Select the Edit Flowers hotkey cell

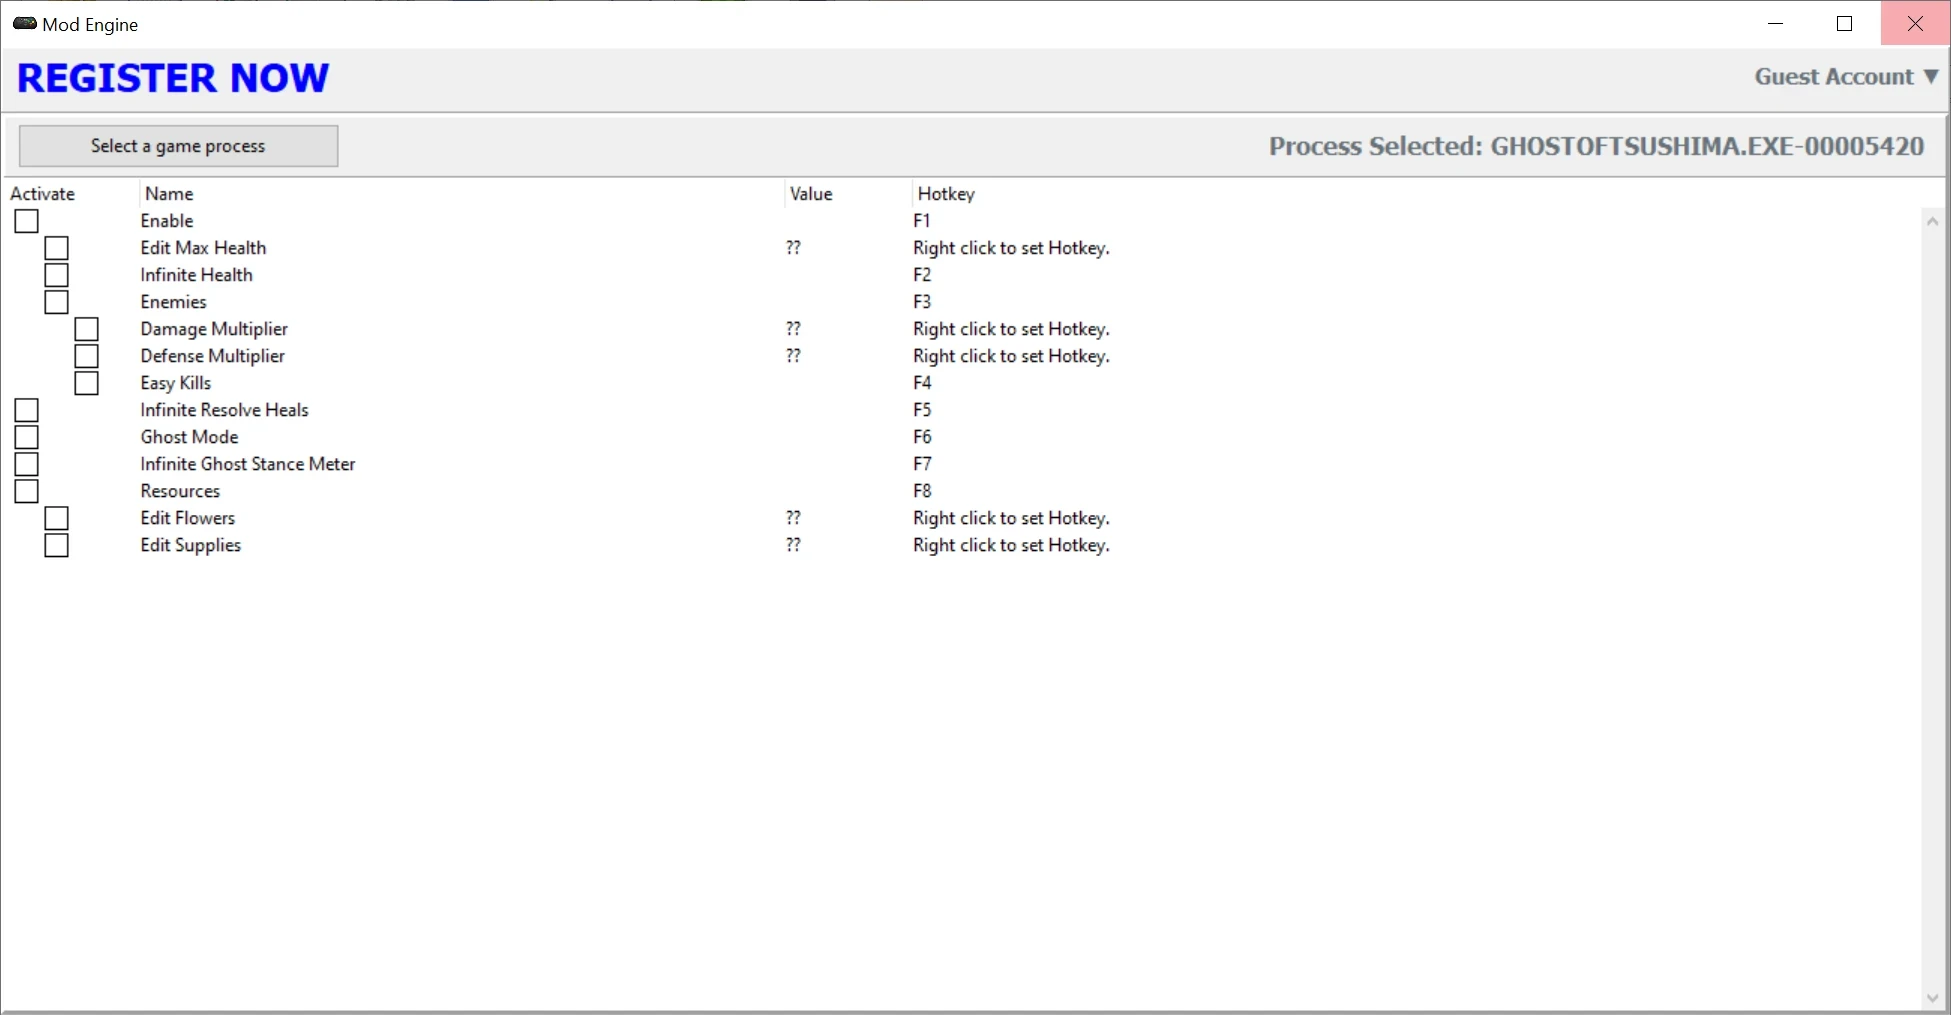pos(1010,518)
